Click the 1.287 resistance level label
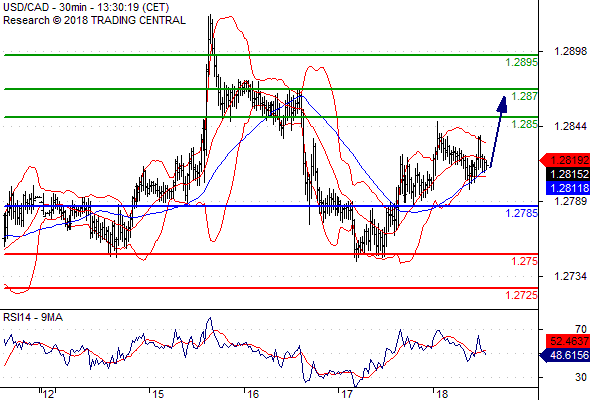 [x=525, y=96]
